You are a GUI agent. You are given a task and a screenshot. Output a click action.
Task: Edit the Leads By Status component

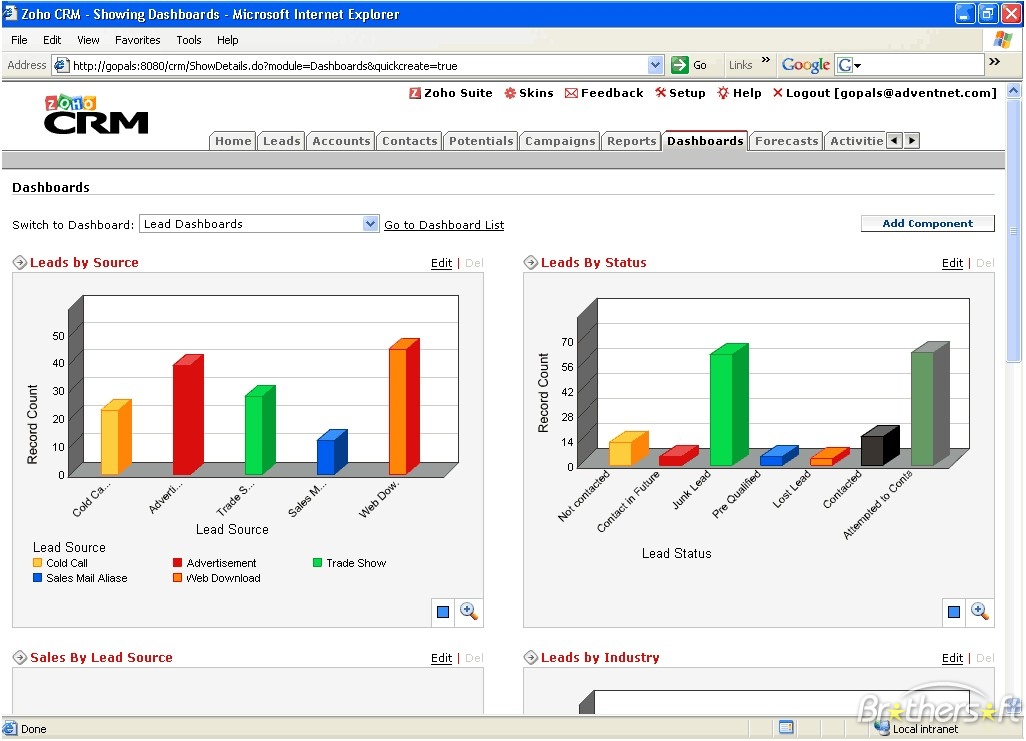click(952, 262)
